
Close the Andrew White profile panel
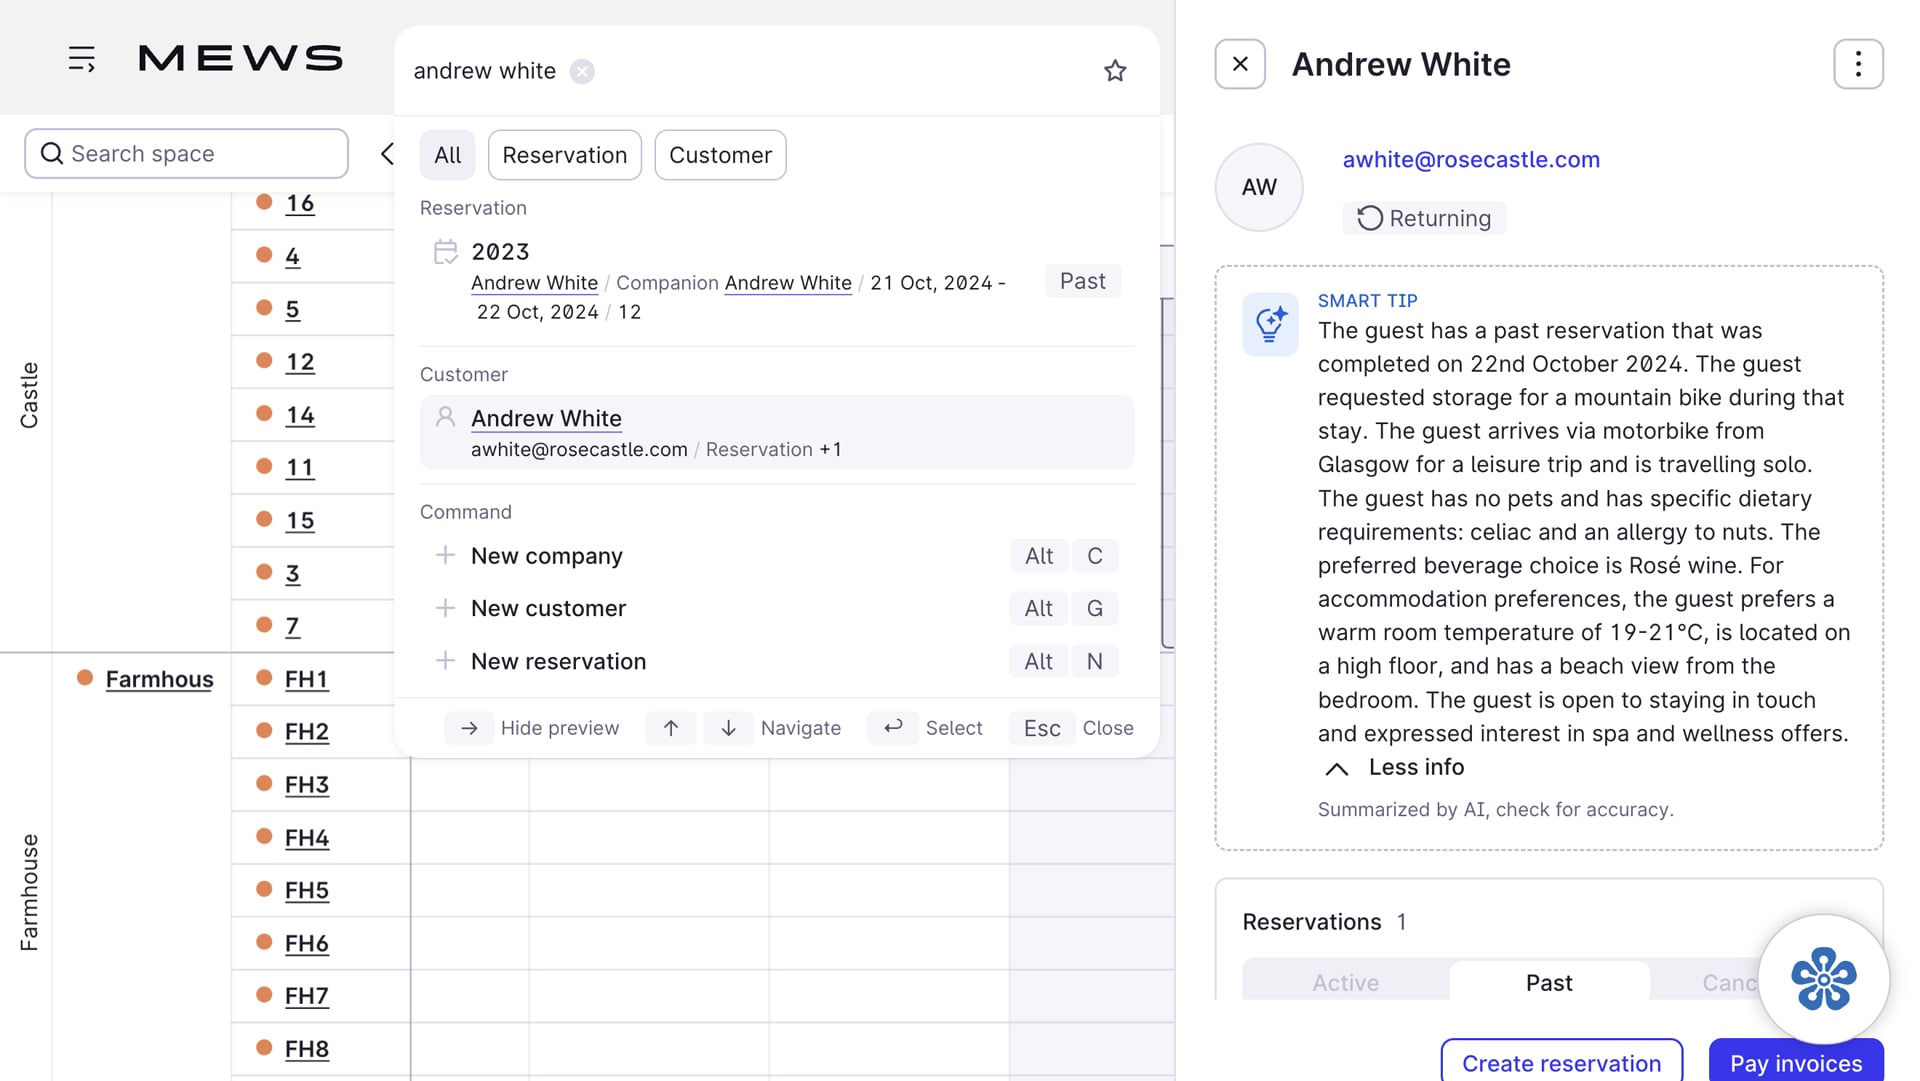point(1240,64)
